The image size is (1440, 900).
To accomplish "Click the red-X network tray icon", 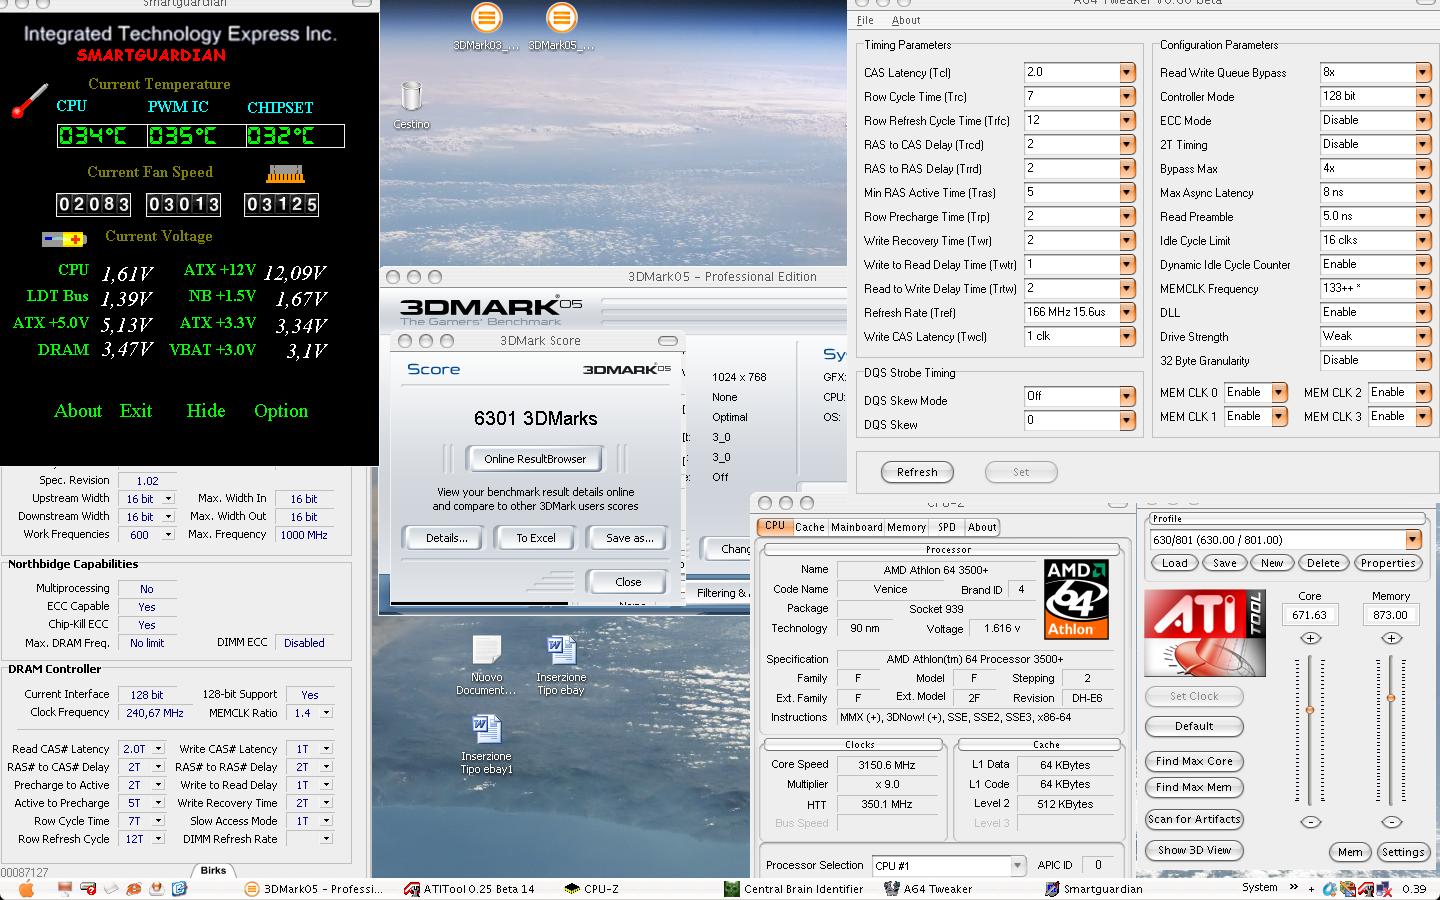I will pyautogui.click(x=1384, y=888).
